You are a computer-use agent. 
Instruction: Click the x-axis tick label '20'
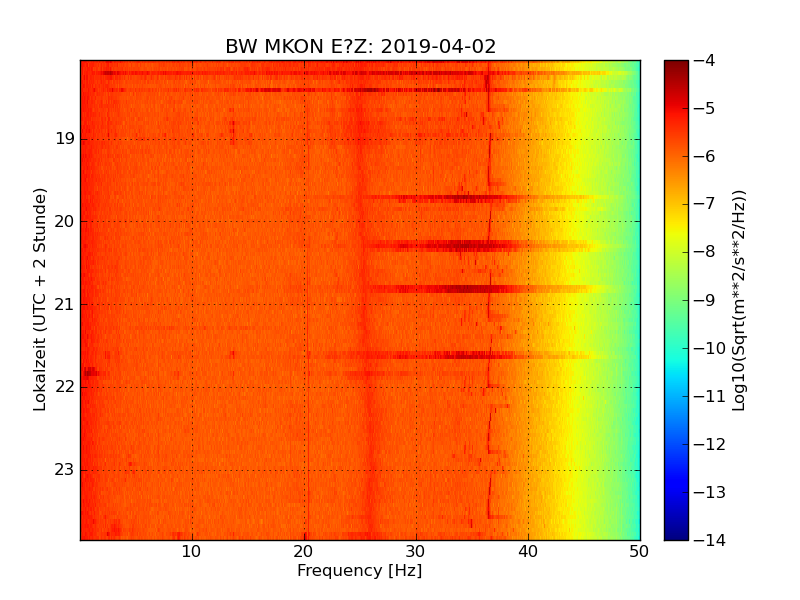304,552
